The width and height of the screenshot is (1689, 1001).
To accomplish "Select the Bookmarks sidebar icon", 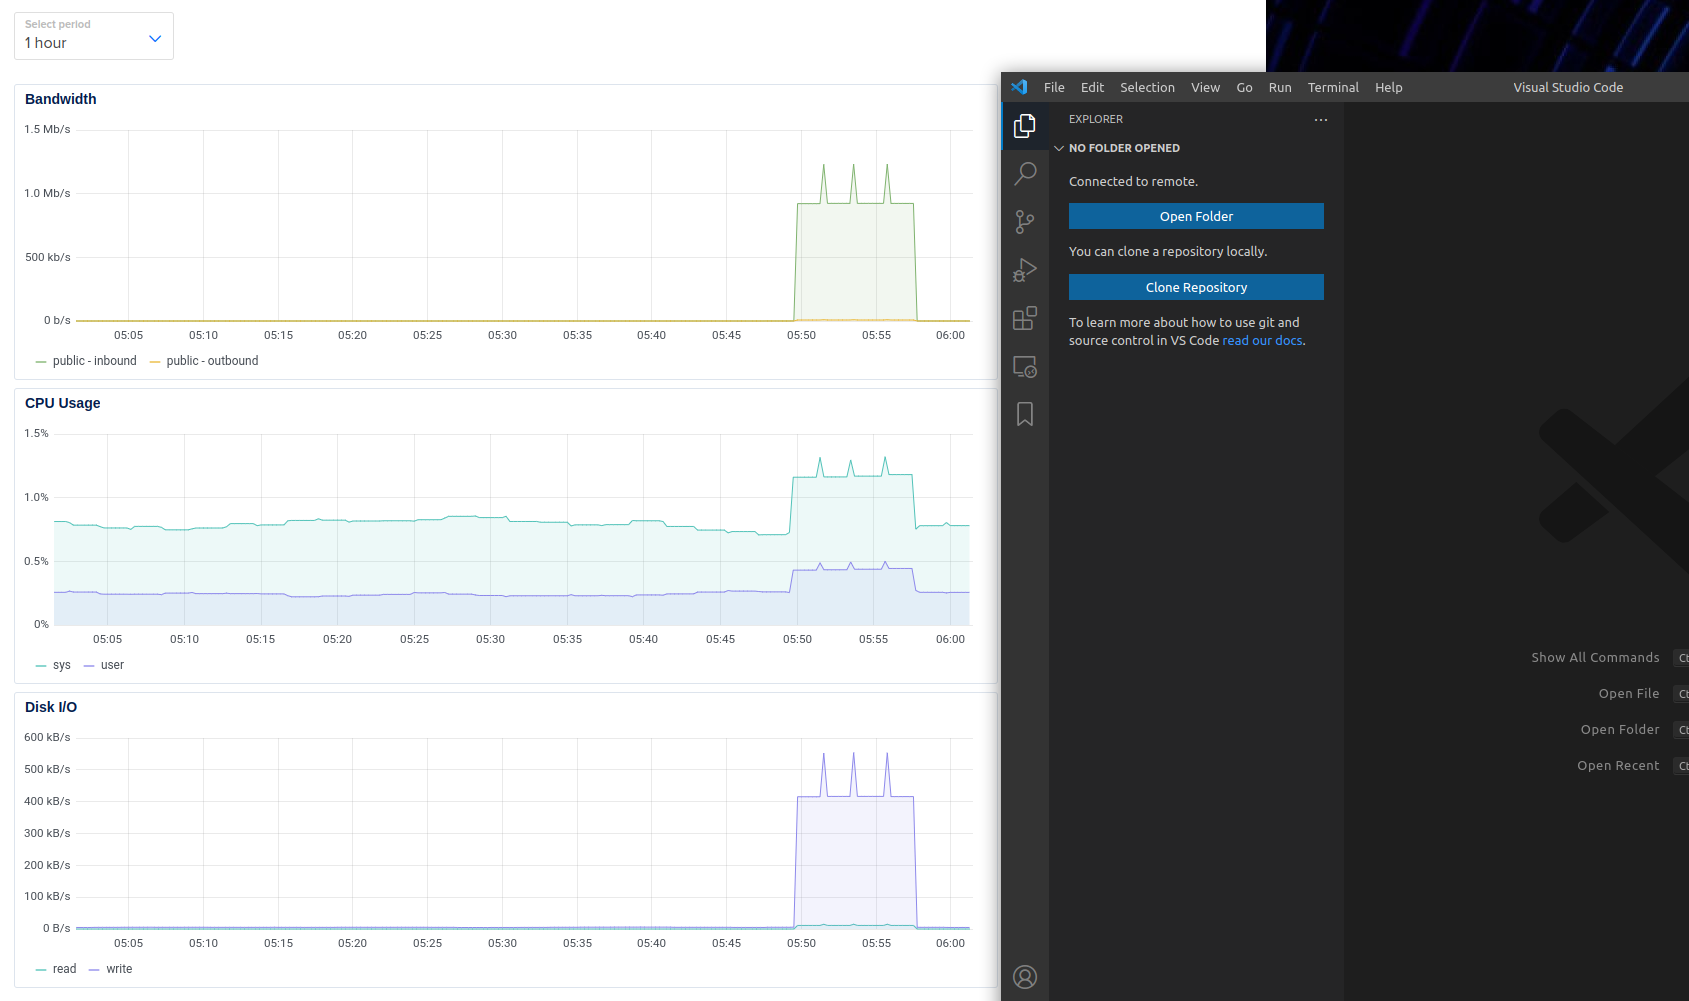I will coord(1025,413).
